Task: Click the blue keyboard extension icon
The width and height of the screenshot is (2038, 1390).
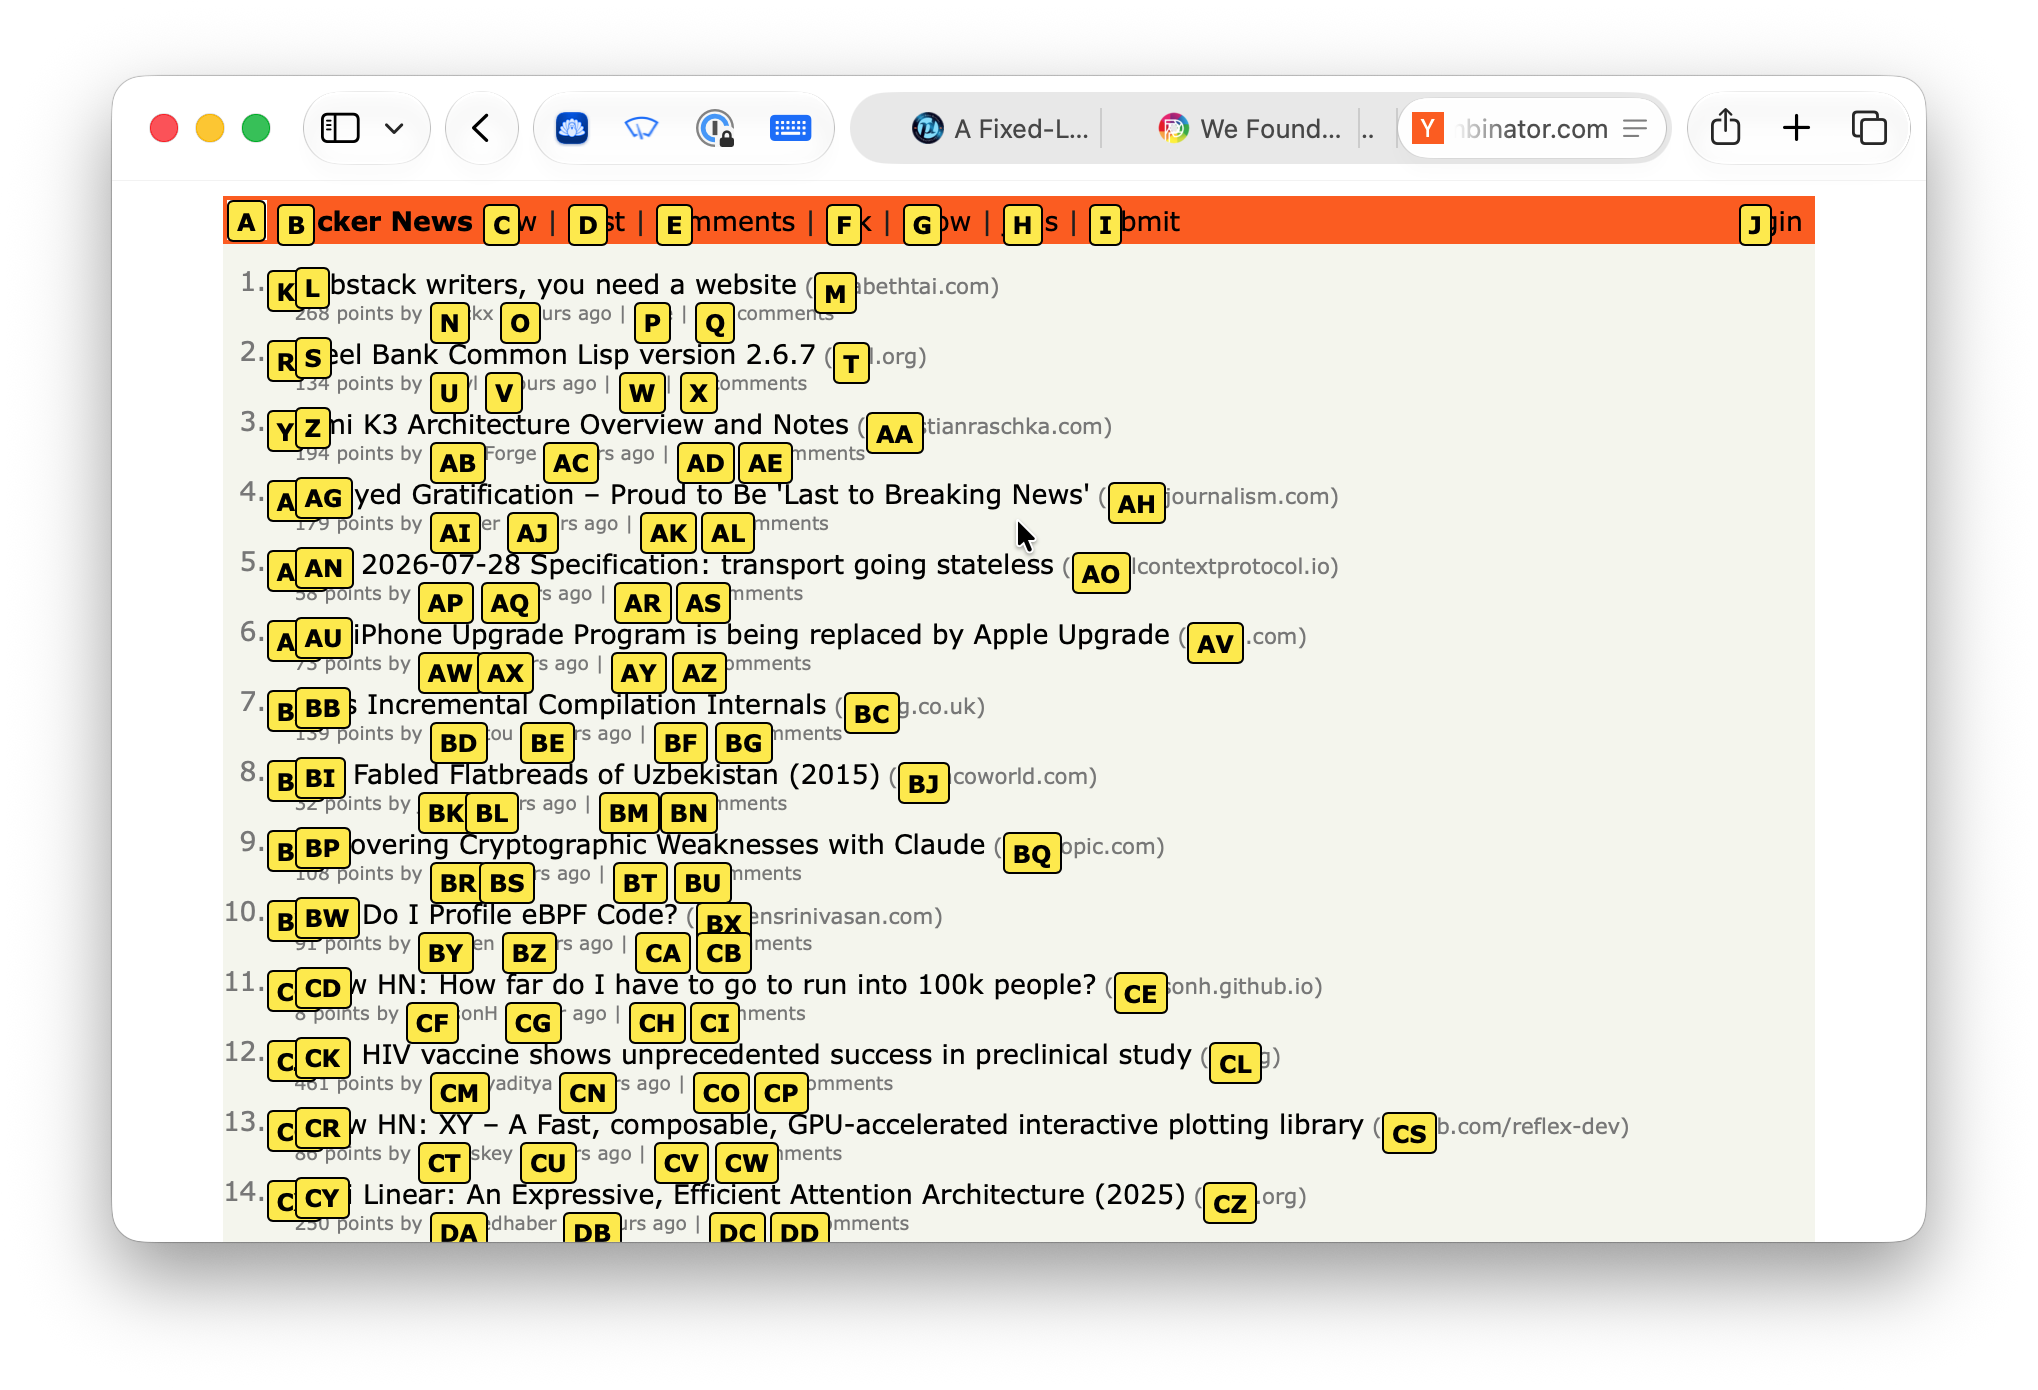Action: point(790,128)
